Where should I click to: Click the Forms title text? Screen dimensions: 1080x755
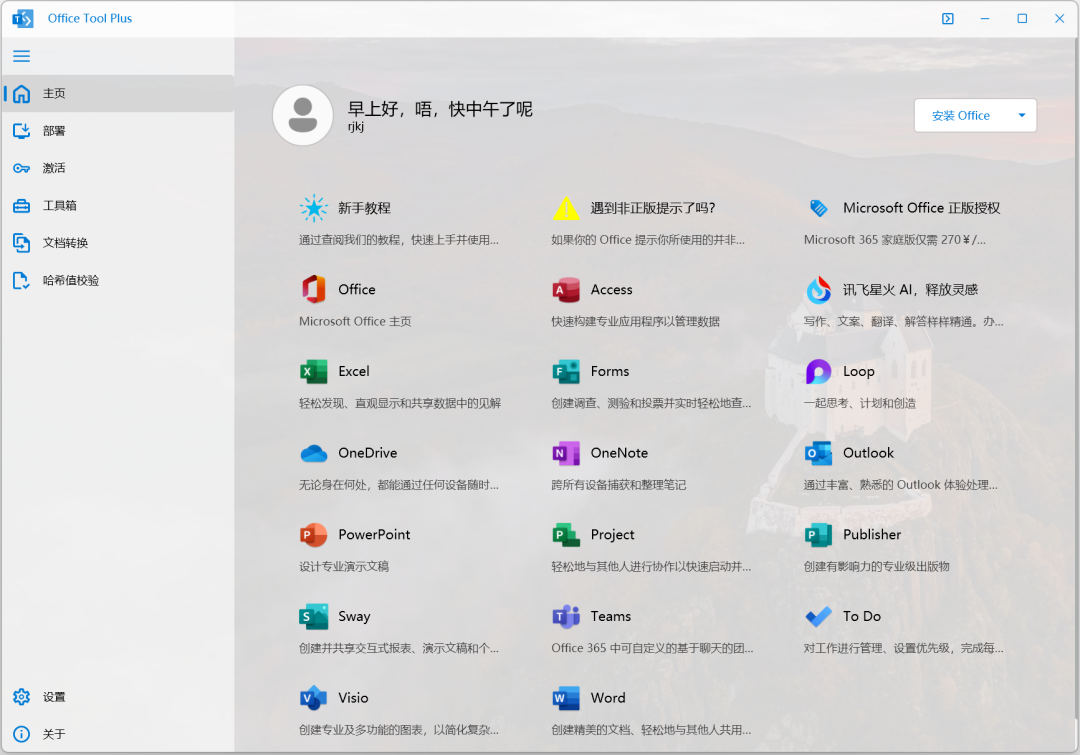[610, 371]
